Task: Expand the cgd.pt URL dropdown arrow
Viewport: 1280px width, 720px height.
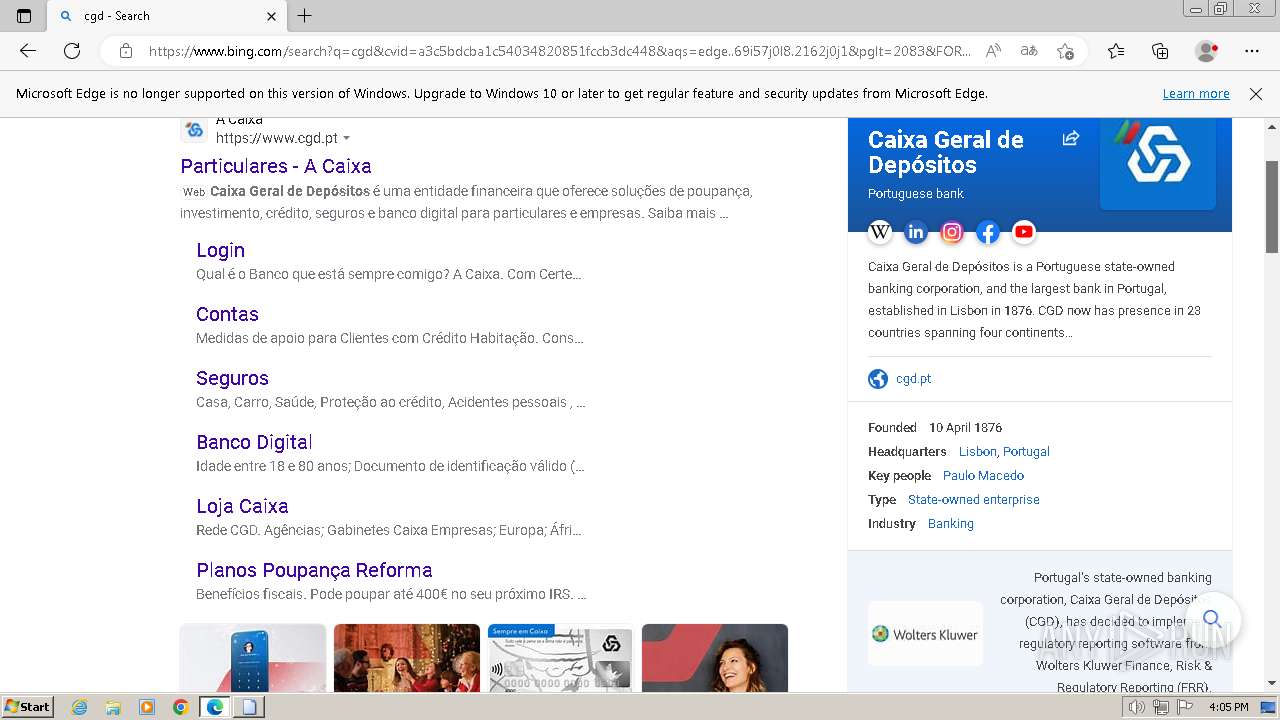Action: pyautogui.click(x=346, y=138)
